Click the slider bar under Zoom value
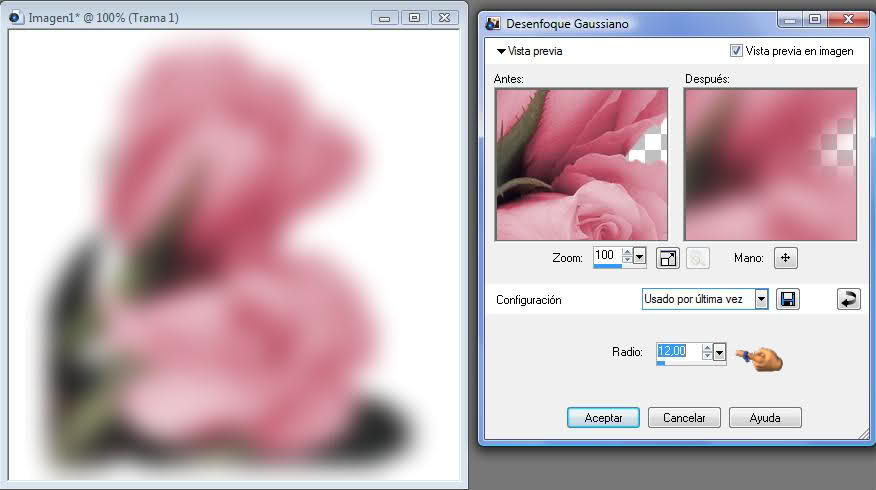The height and width of the screenshot is (490, 876). (x=620, y=267)
